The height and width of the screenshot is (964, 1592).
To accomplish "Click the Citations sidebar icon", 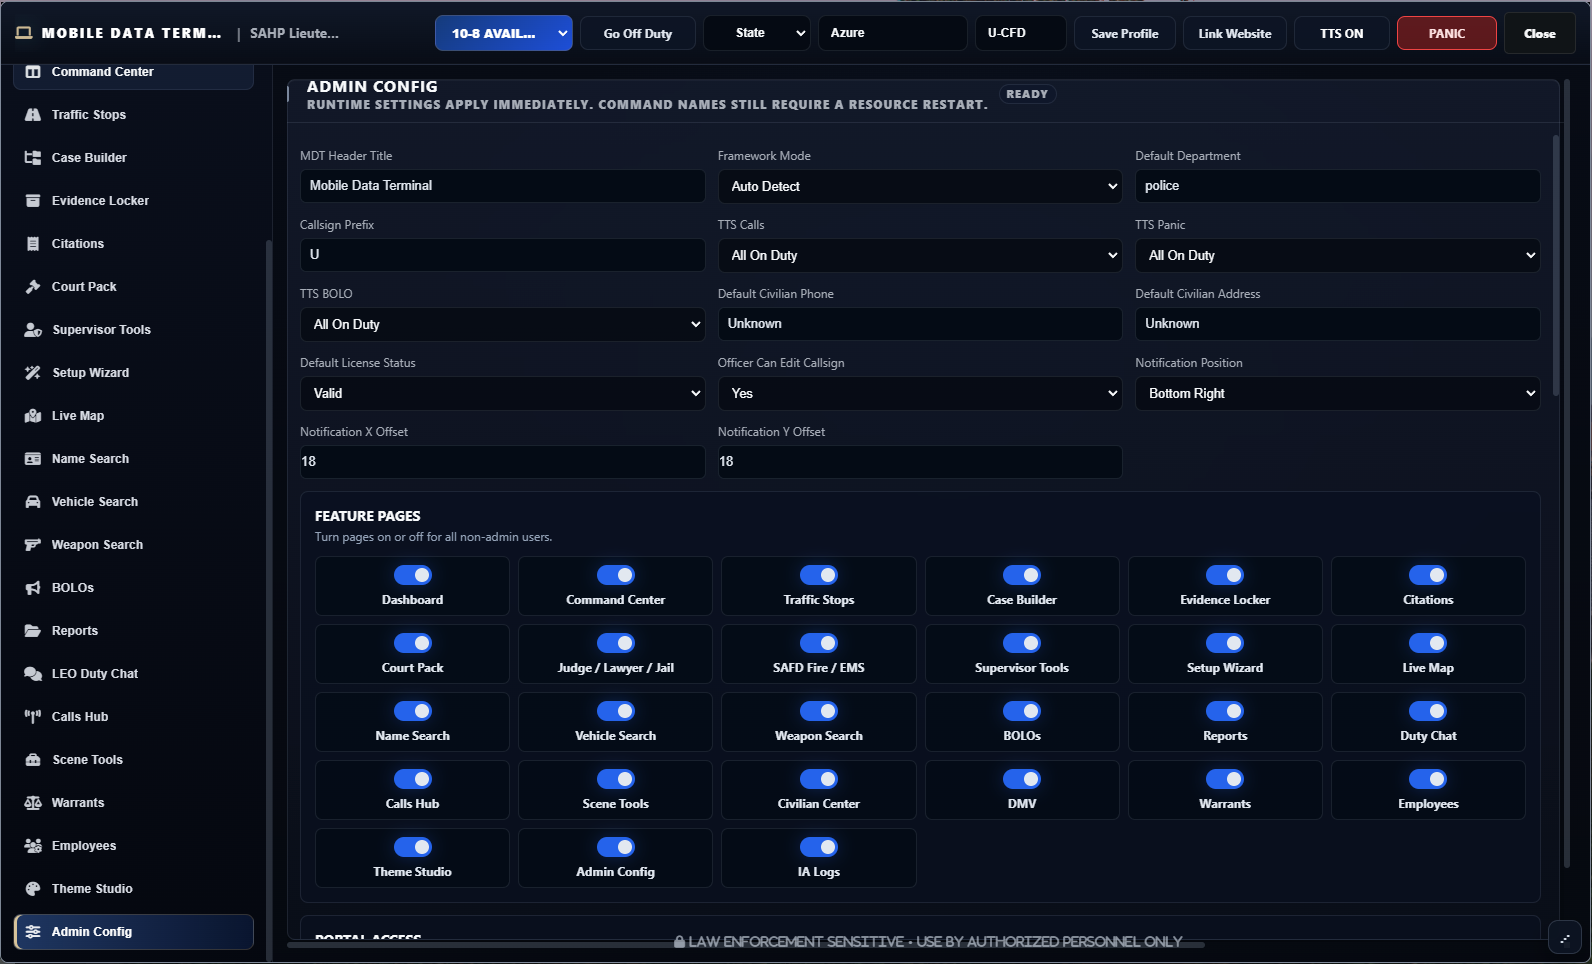I will coord(33,244).
